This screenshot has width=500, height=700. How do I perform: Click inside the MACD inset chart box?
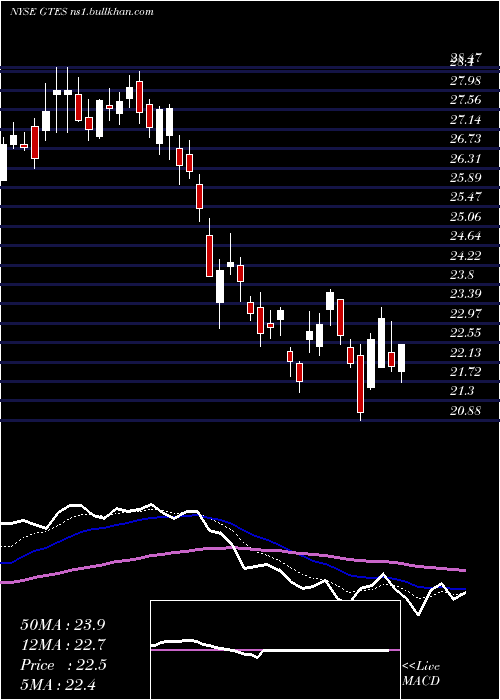pyautogui.click(x=275, y=650)
